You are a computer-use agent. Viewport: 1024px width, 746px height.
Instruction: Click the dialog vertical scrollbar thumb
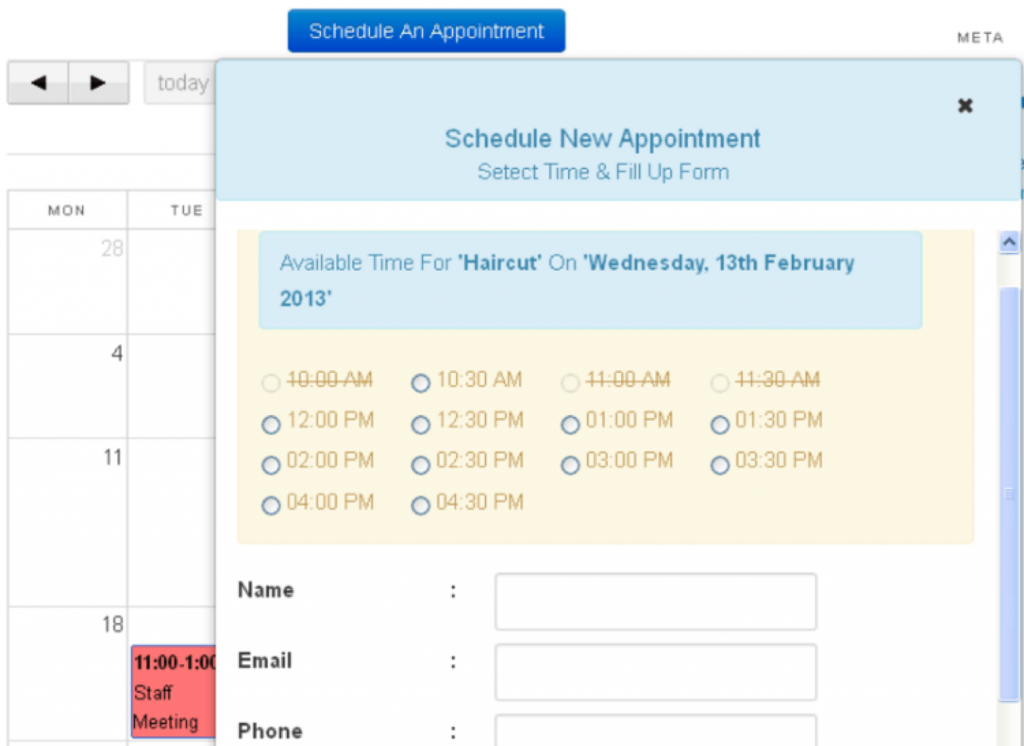coord(1009,495)
